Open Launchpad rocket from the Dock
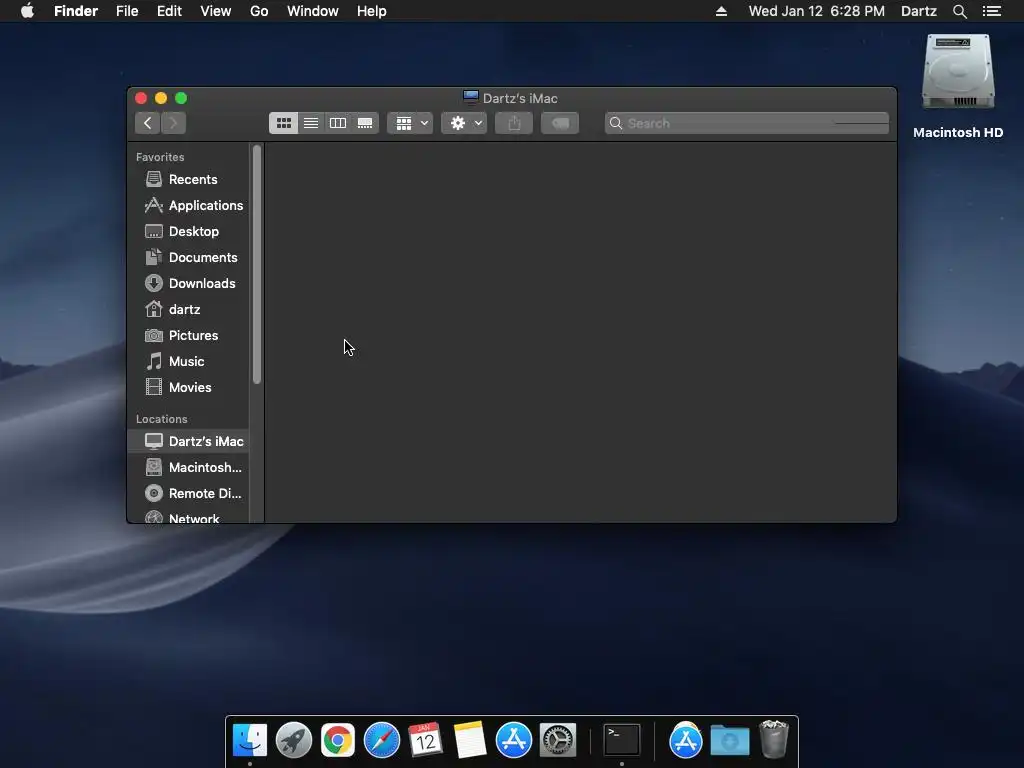The image size is (1024, 768). (294, 741)
